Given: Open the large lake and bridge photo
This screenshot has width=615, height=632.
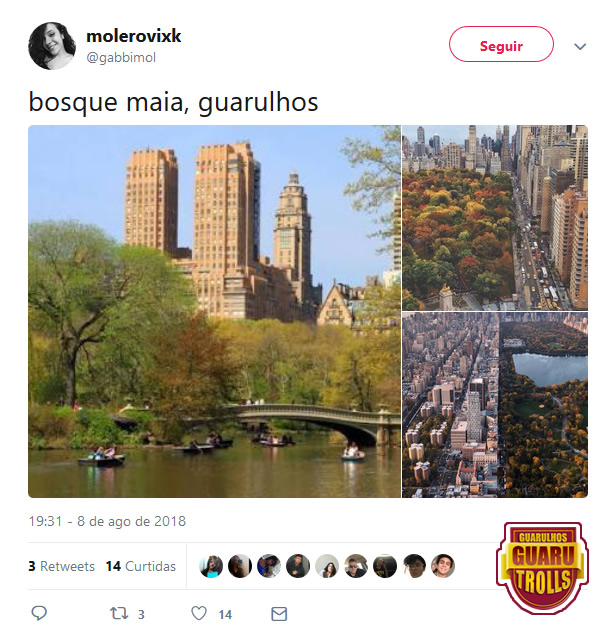Looking at the screenshot, I should (x=214, y=311).
